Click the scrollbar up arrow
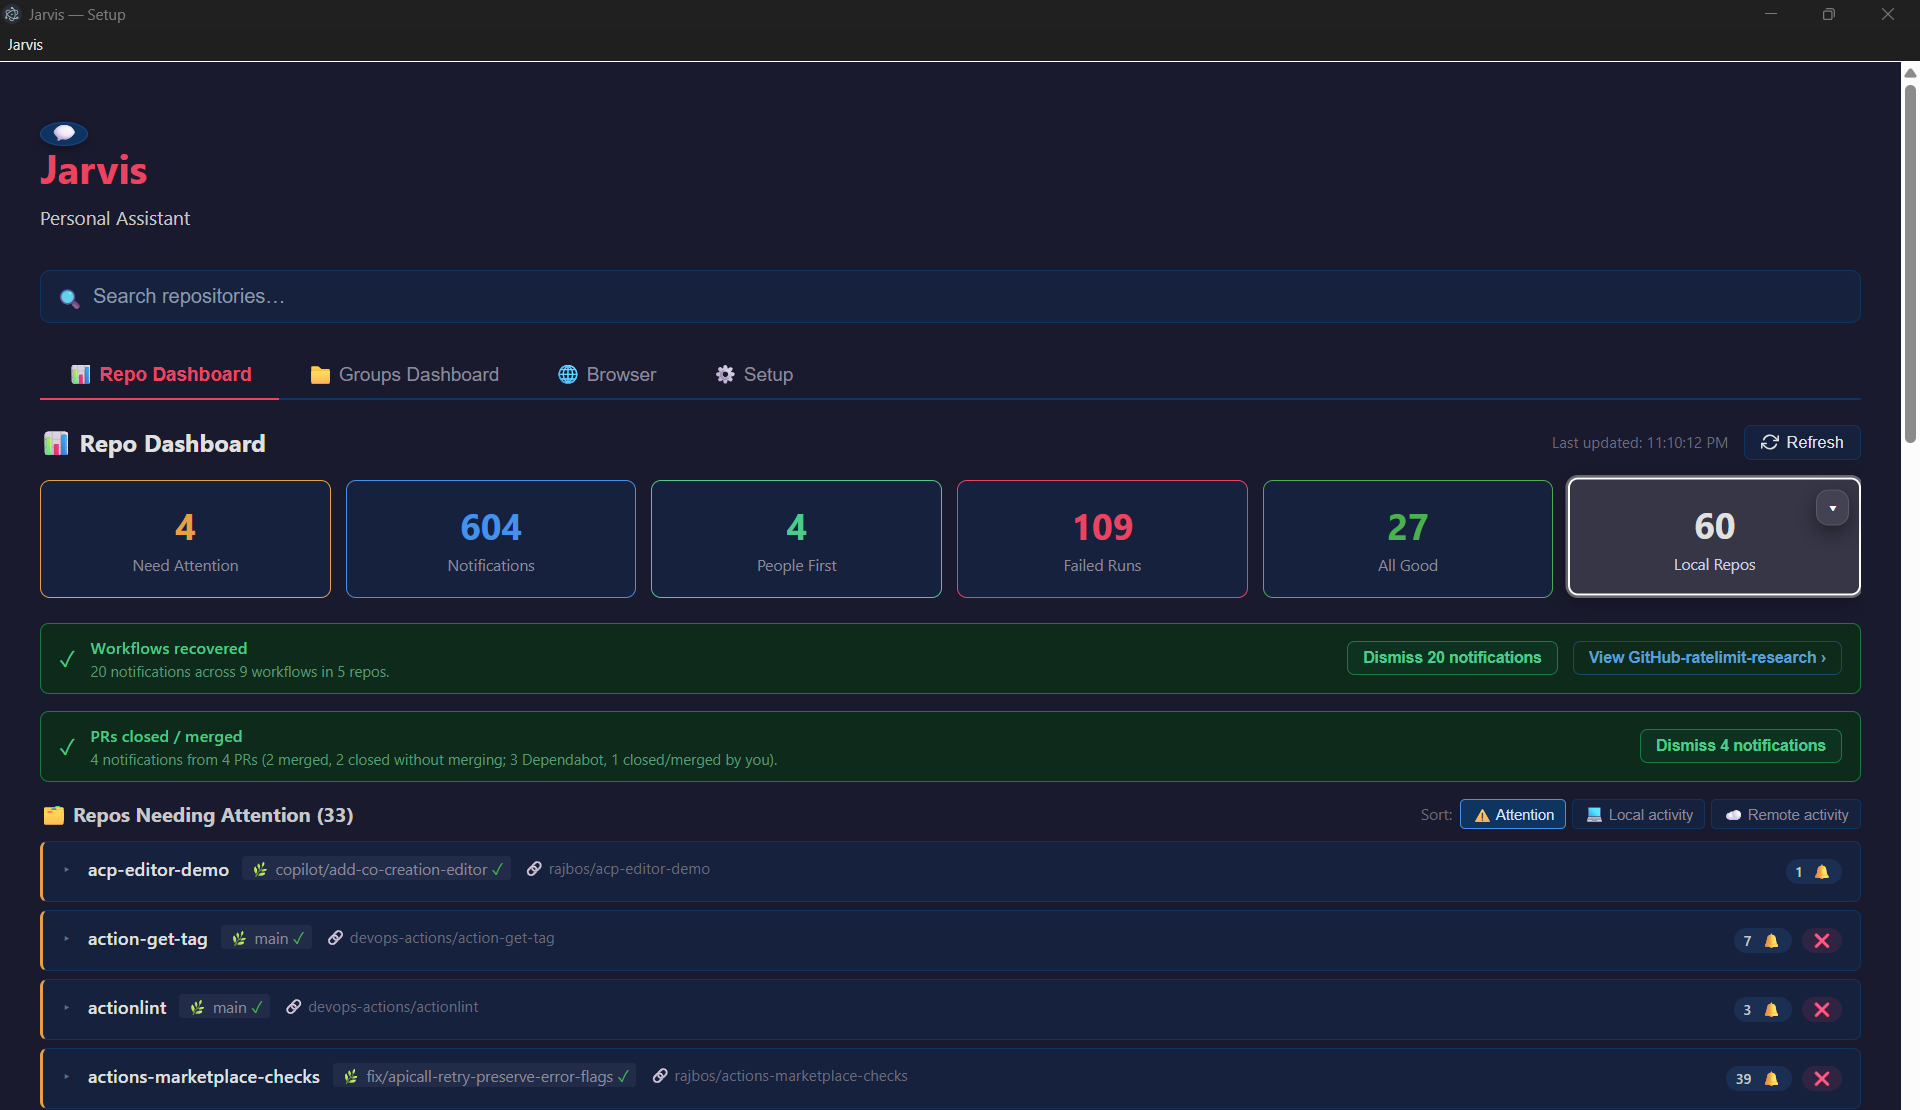Viewport: 1920px width, 1110px height. (1910, 72)
